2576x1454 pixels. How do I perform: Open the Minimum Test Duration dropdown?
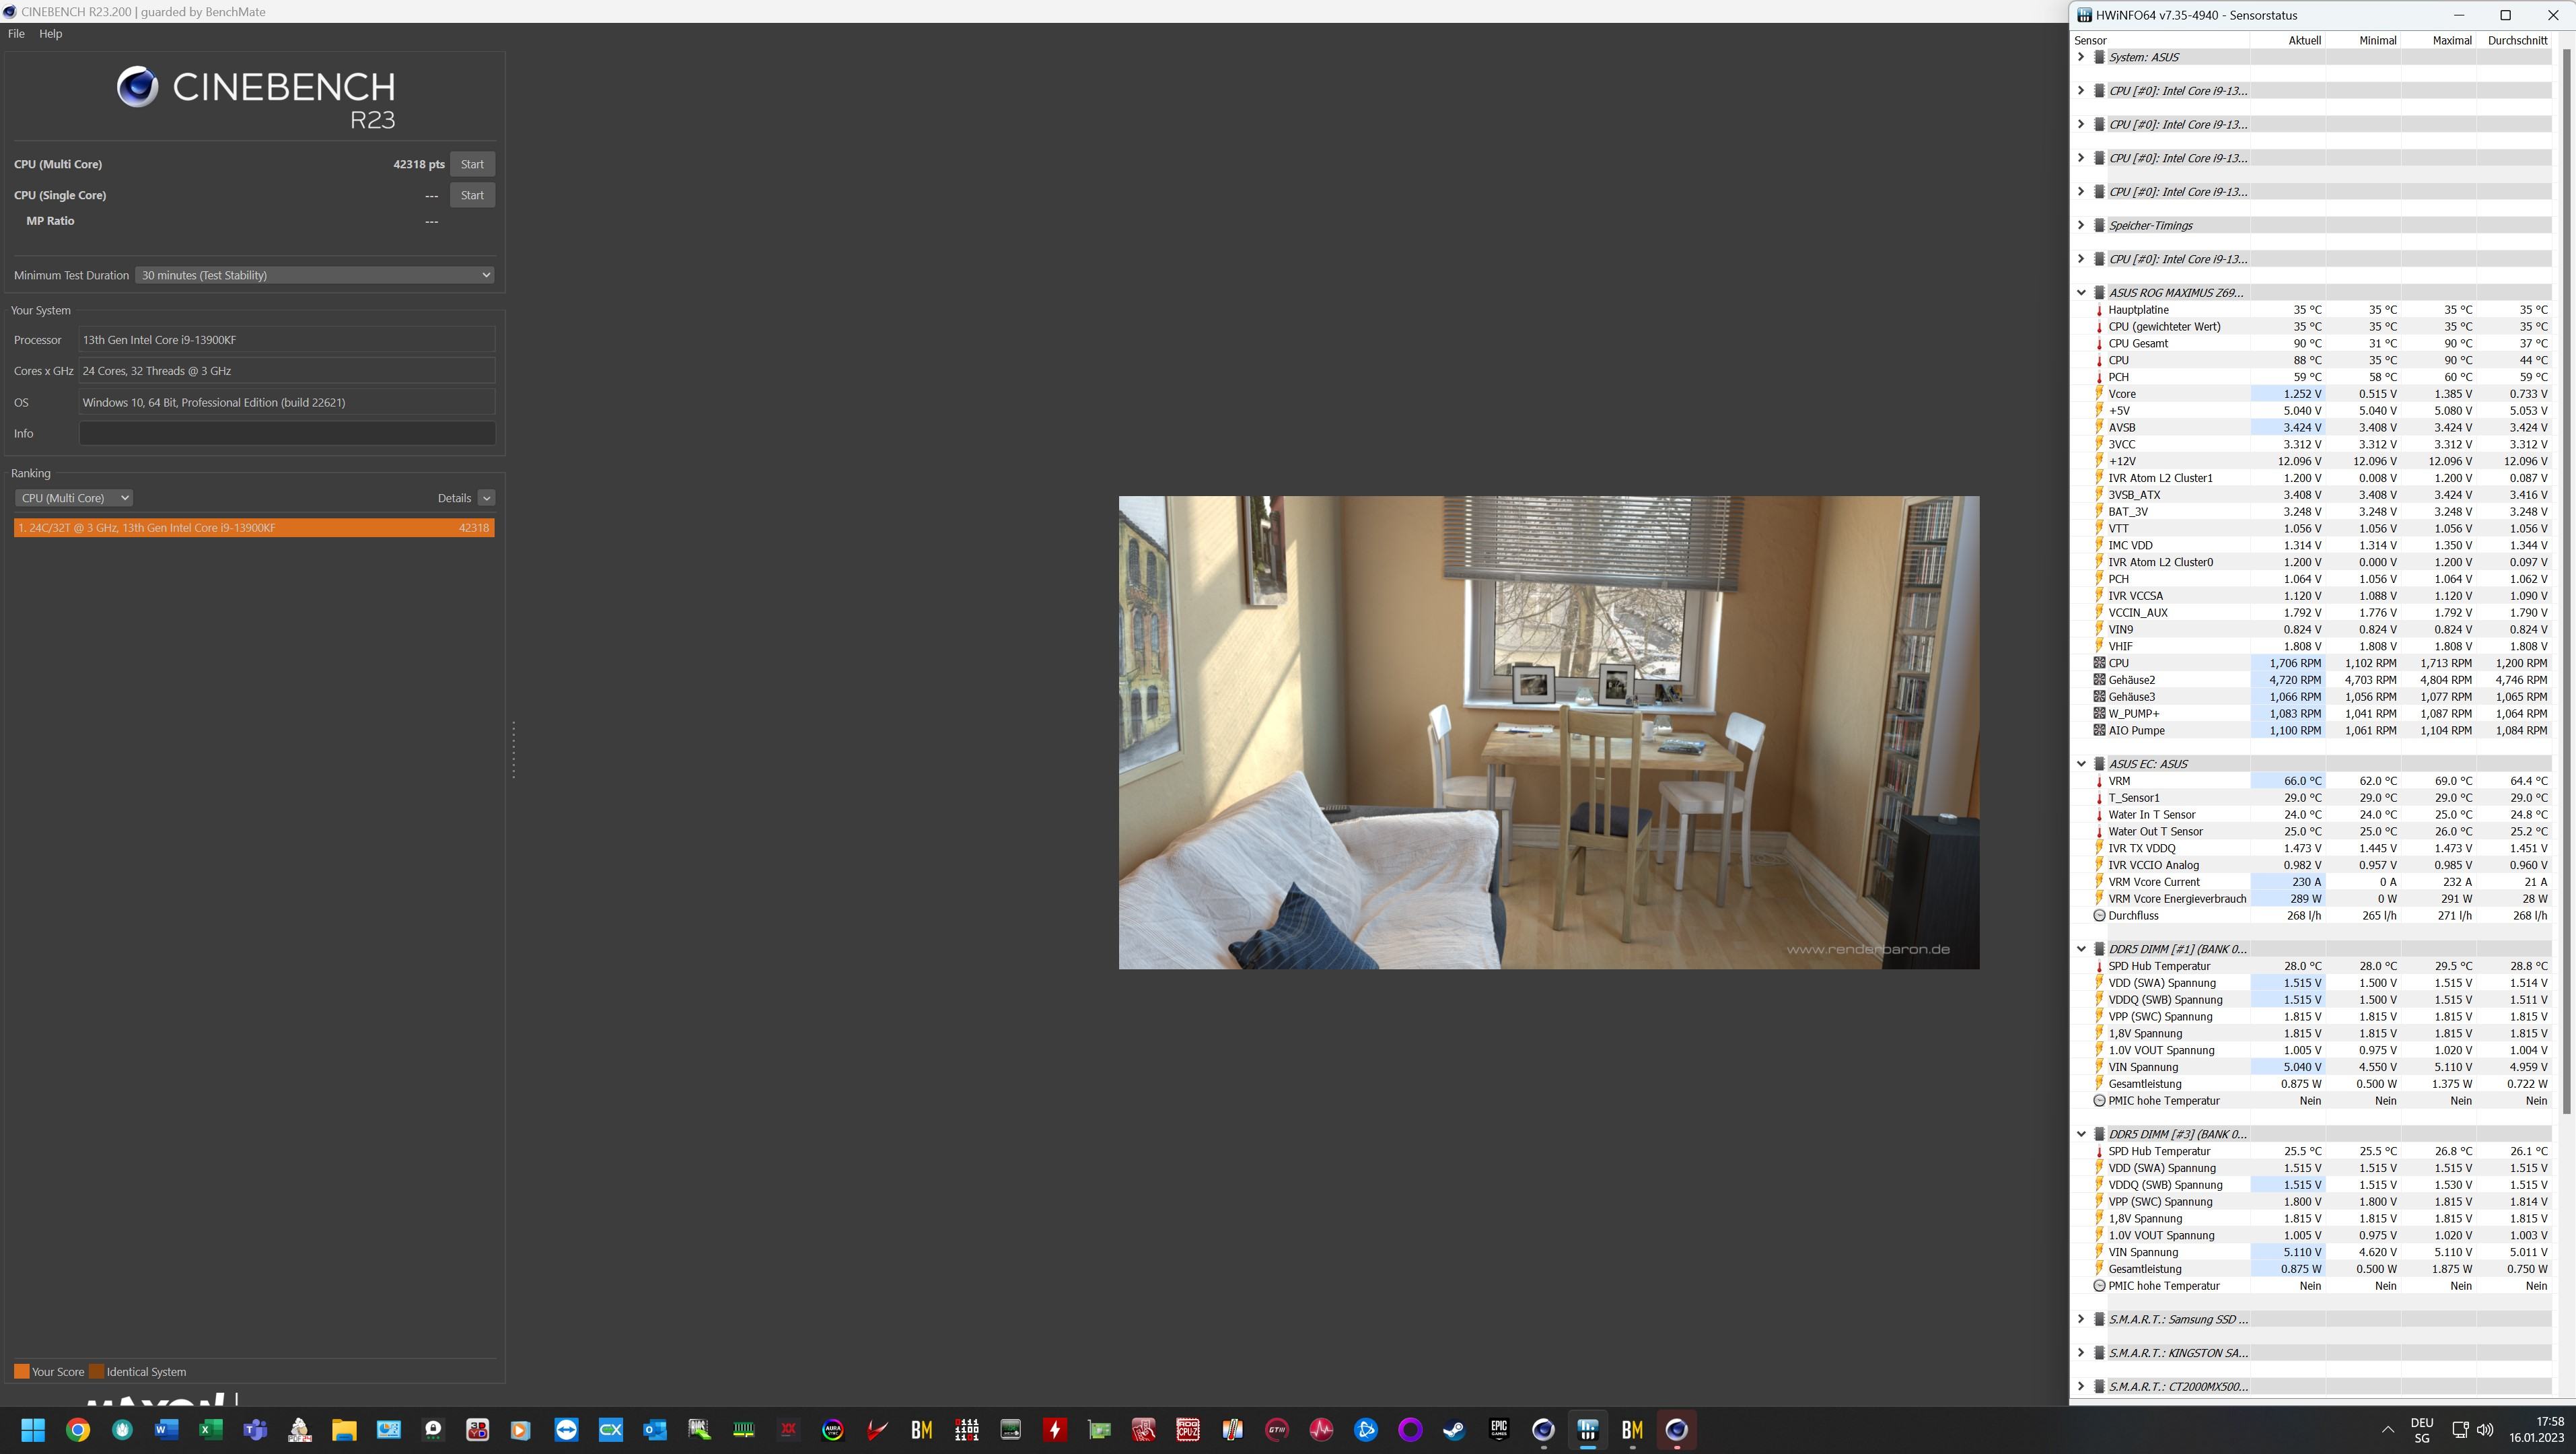point(316,275)
